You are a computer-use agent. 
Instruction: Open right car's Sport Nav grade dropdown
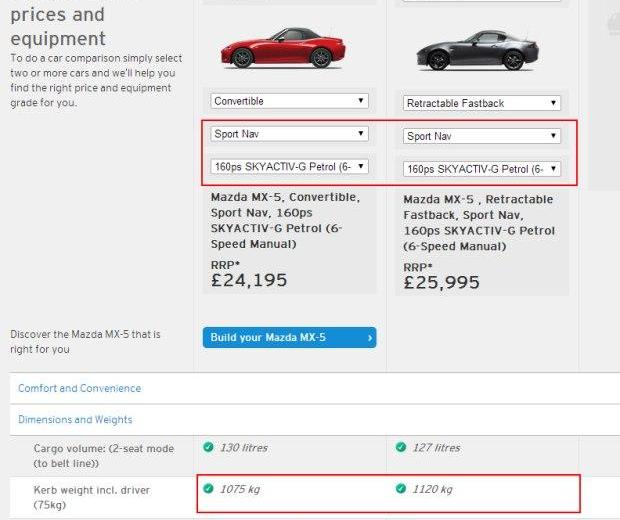click(x=482, y=136)
